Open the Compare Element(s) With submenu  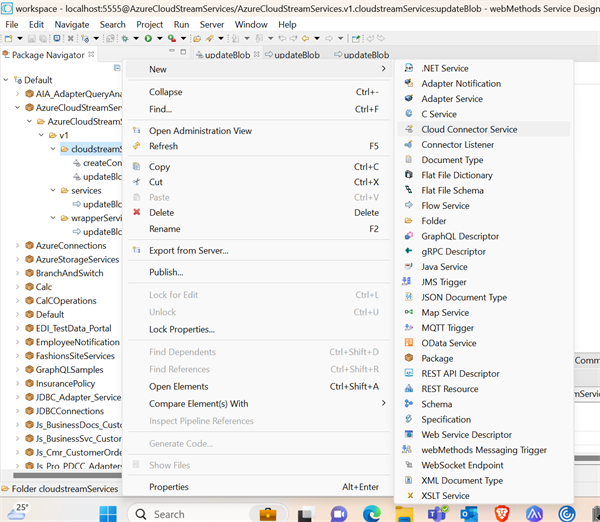pos(259,404)
